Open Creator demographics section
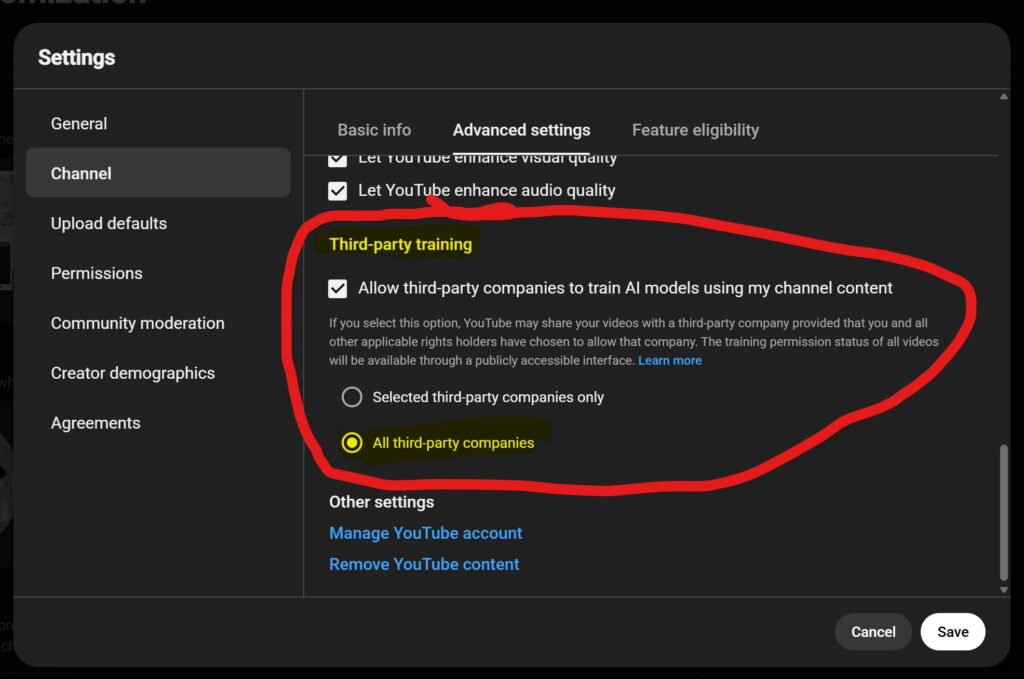 coord(133,373)
